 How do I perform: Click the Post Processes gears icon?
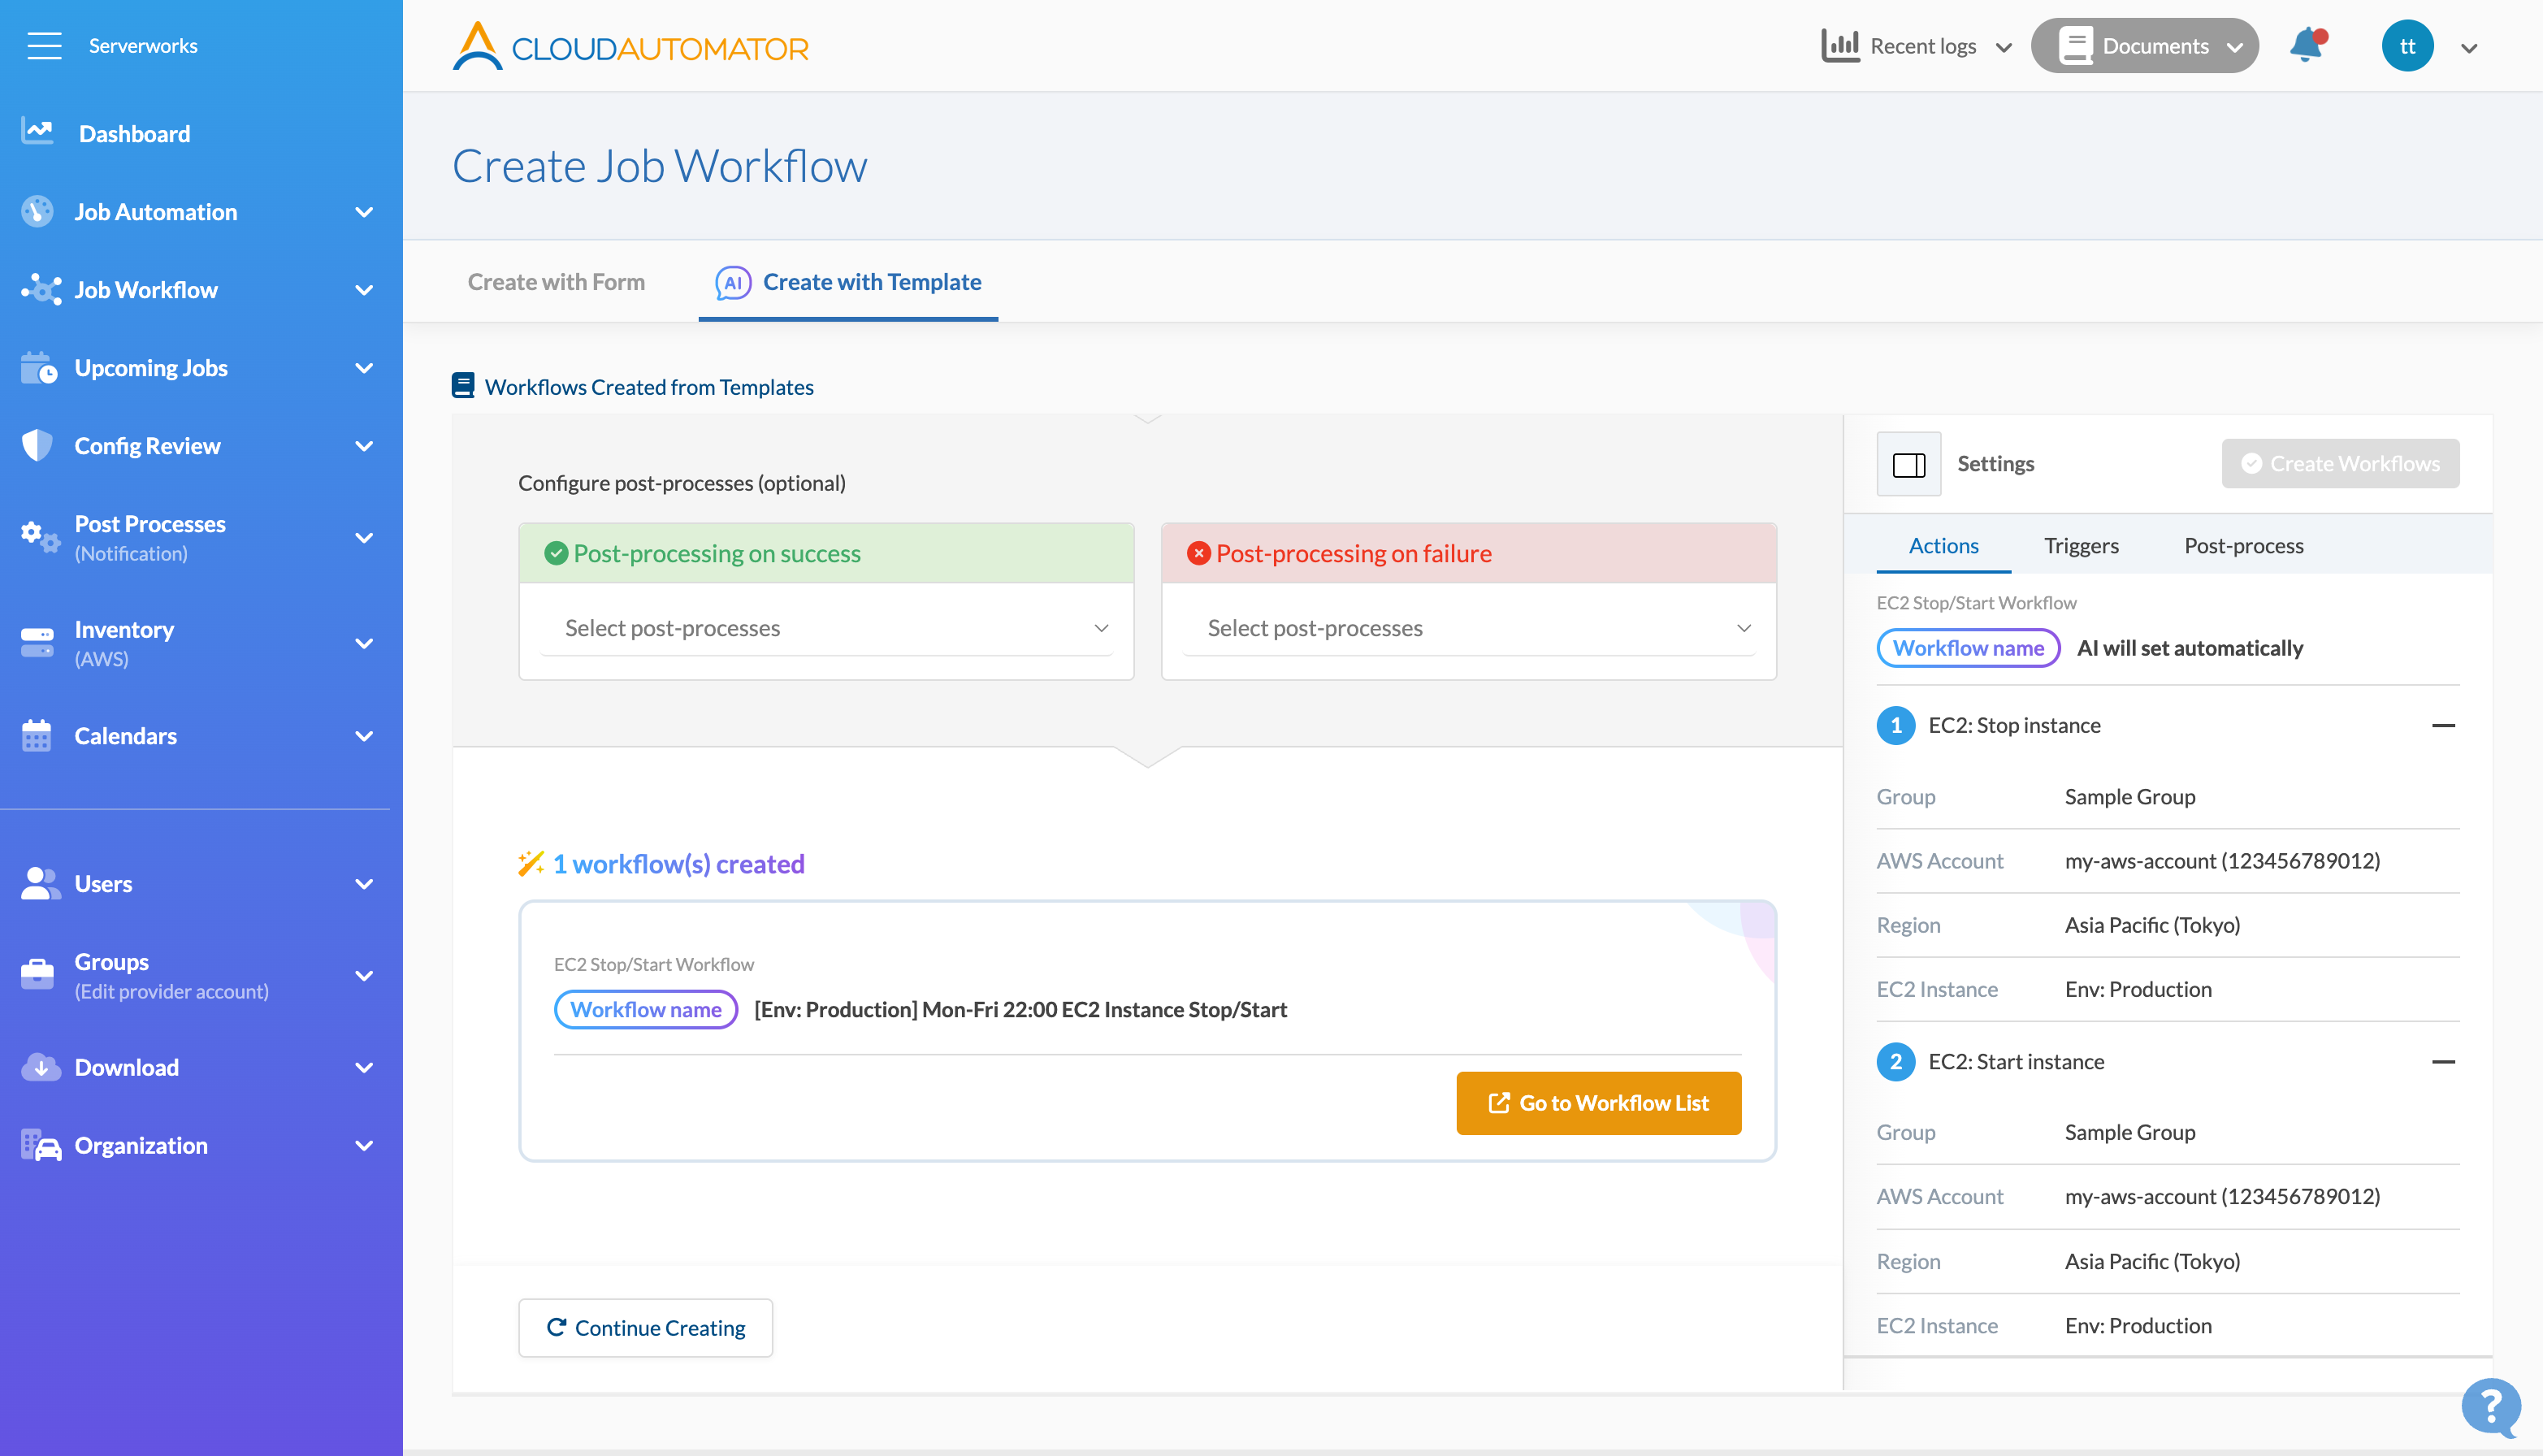[40, 537]
